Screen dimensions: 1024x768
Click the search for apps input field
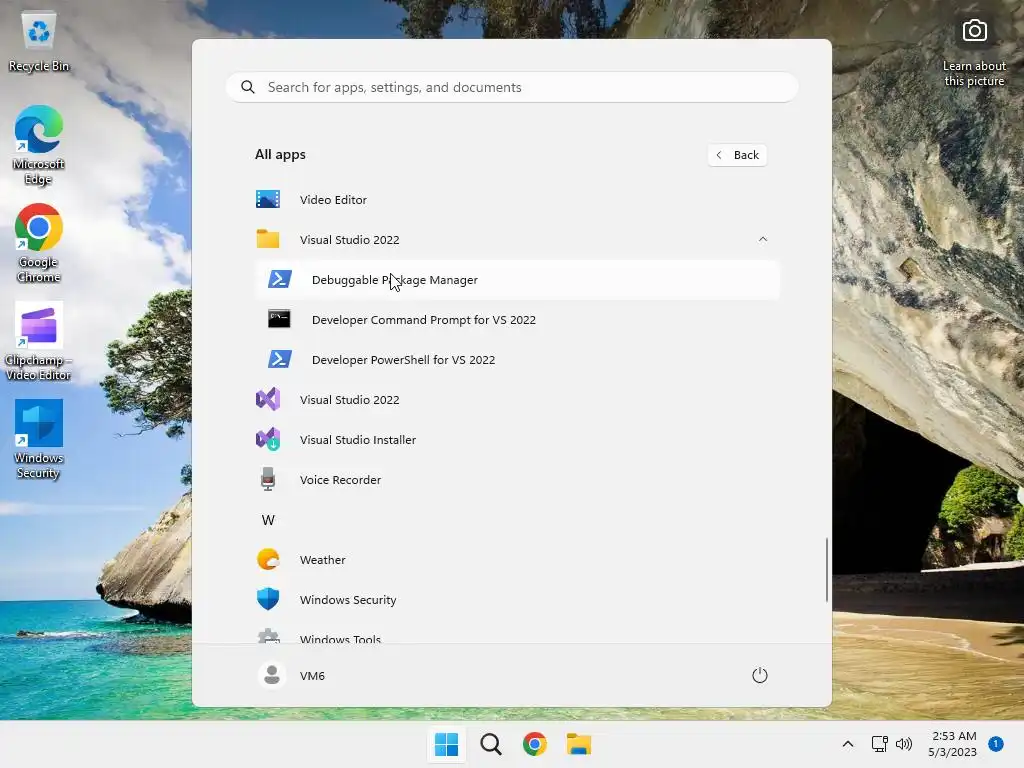pos(512,87)
